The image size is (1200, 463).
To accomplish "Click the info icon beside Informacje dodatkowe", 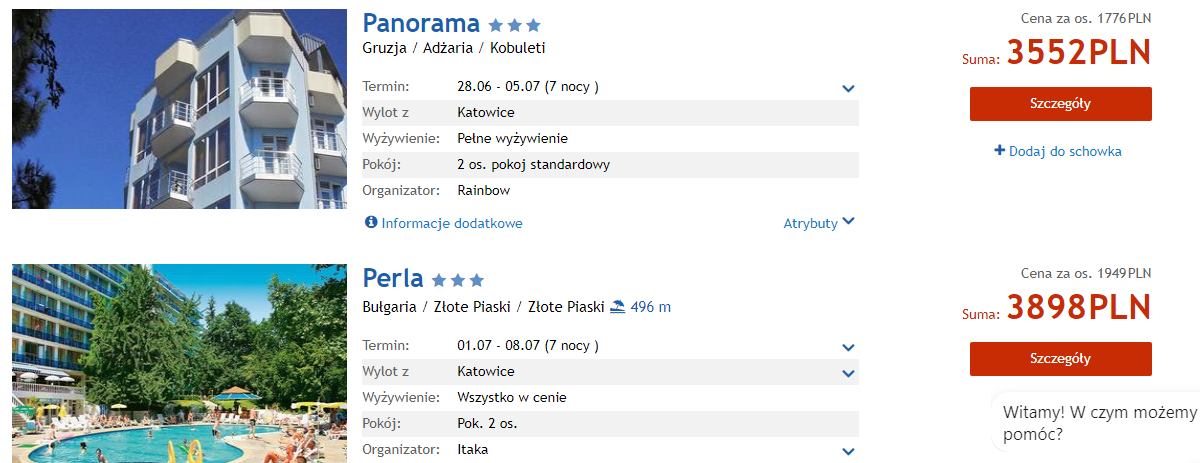I will 371,223.
